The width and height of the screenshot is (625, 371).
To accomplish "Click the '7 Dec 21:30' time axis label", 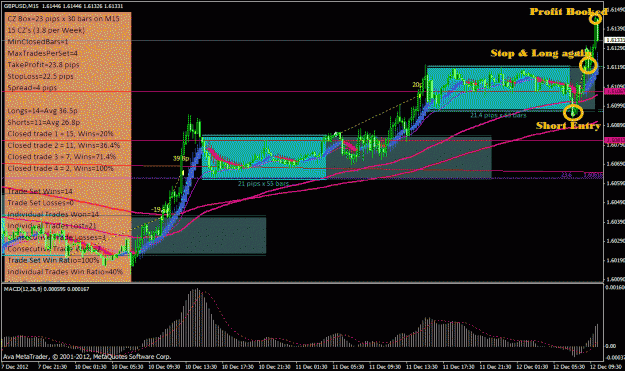I will click(x=52, y=367).
